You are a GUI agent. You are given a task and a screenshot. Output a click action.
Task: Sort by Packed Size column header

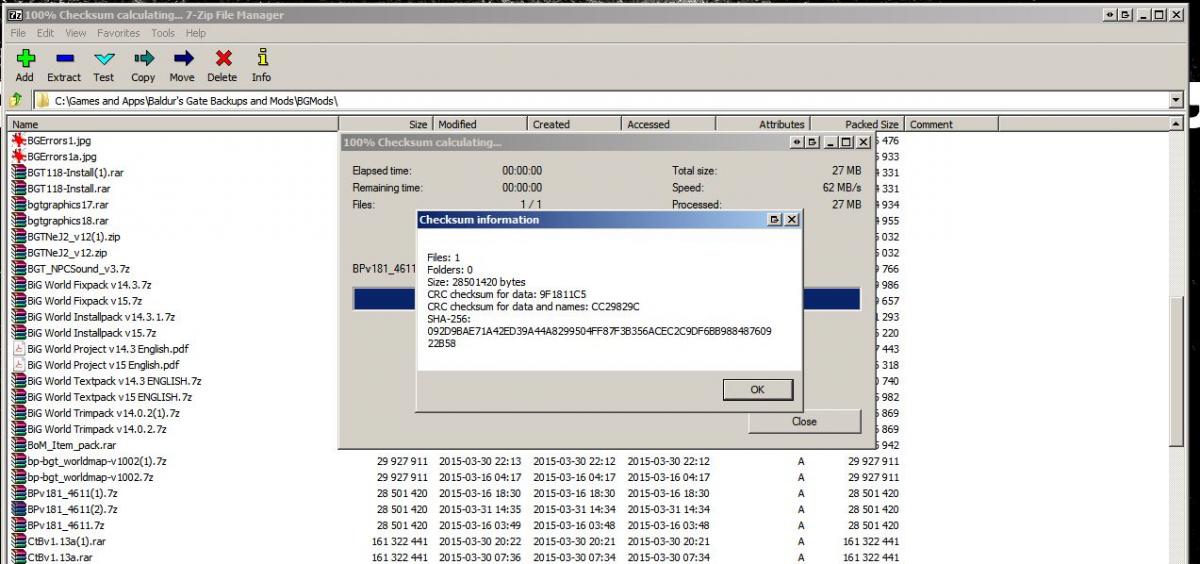point(857,124)
